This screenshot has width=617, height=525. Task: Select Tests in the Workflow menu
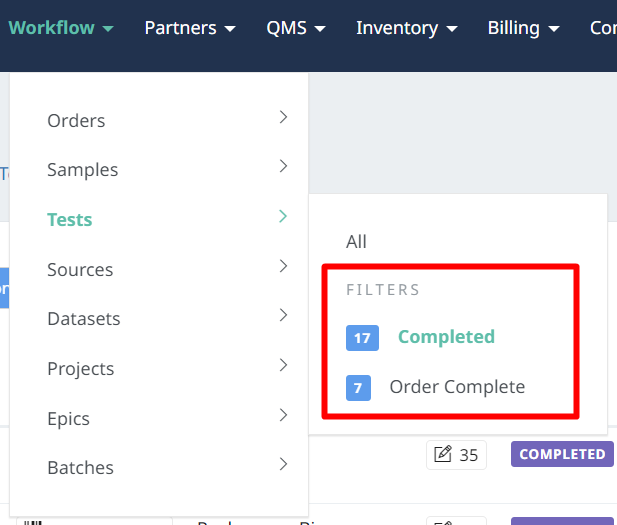point(70,220)
